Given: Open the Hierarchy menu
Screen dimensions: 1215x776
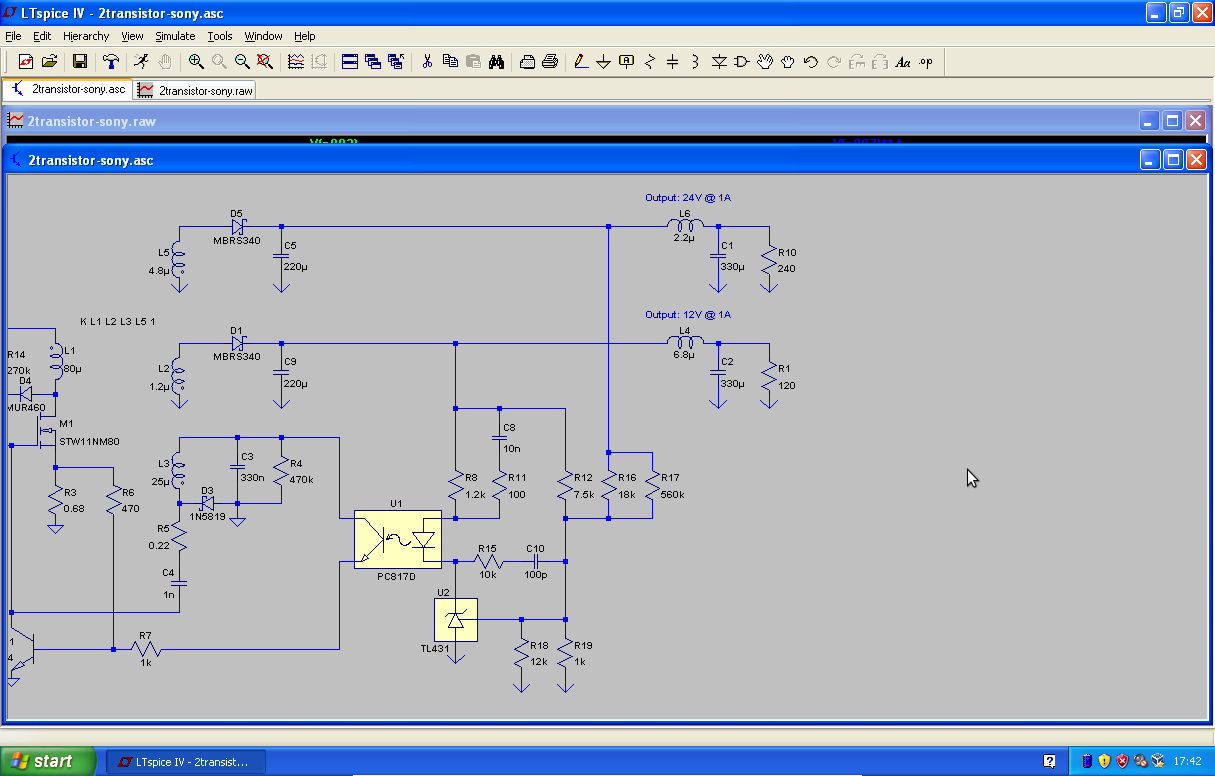Looking at the screenshot, I should click(86, 36).
